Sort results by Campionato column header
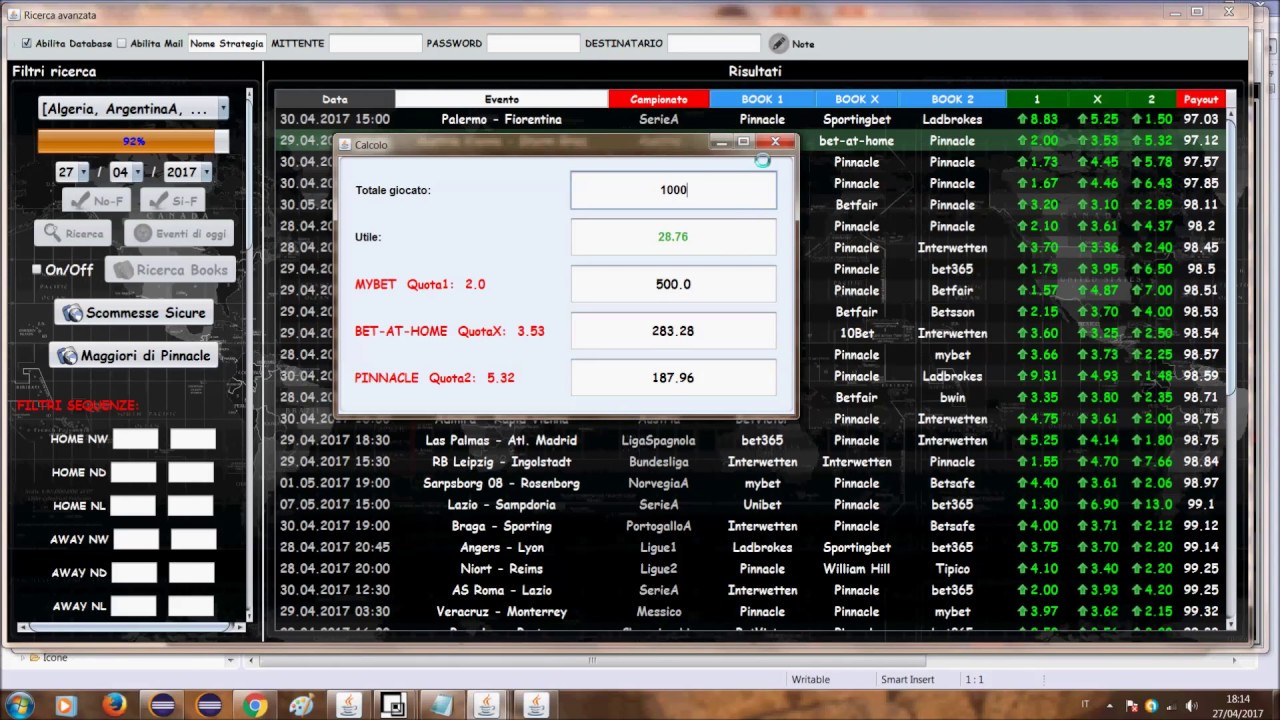 (659, 99)
